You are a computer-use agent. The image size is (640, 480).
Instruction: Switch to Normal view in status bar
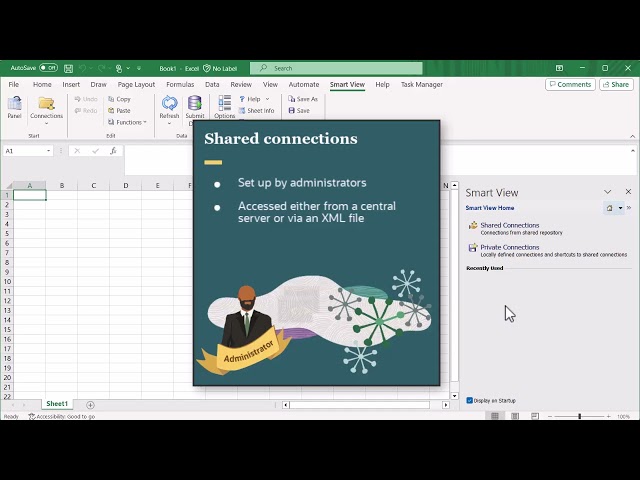click(x=495, y=416)
